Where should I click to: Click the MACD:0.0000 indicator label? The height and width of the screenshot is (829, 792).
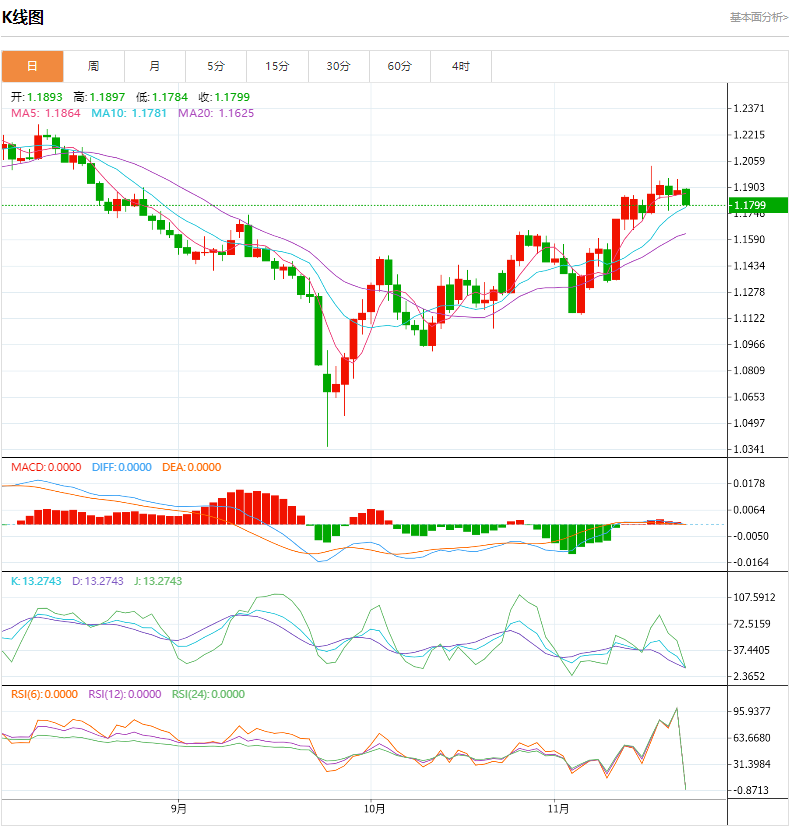tap(47, 467)
